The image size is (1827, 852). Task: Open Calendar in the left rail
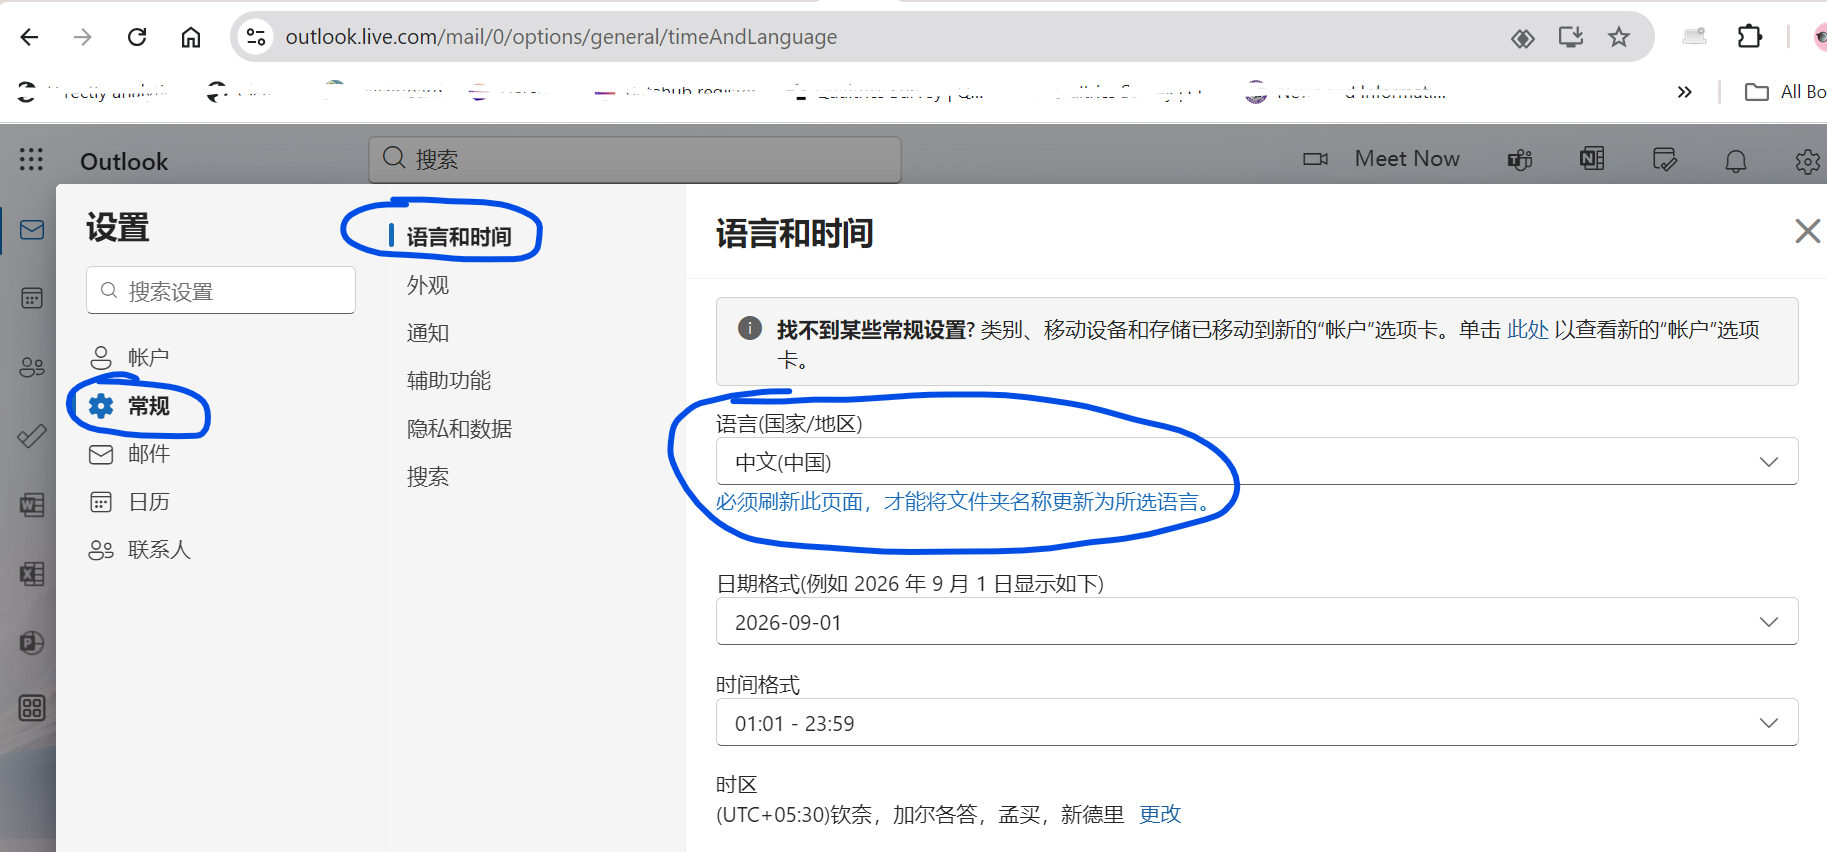(x=32, y=298)
